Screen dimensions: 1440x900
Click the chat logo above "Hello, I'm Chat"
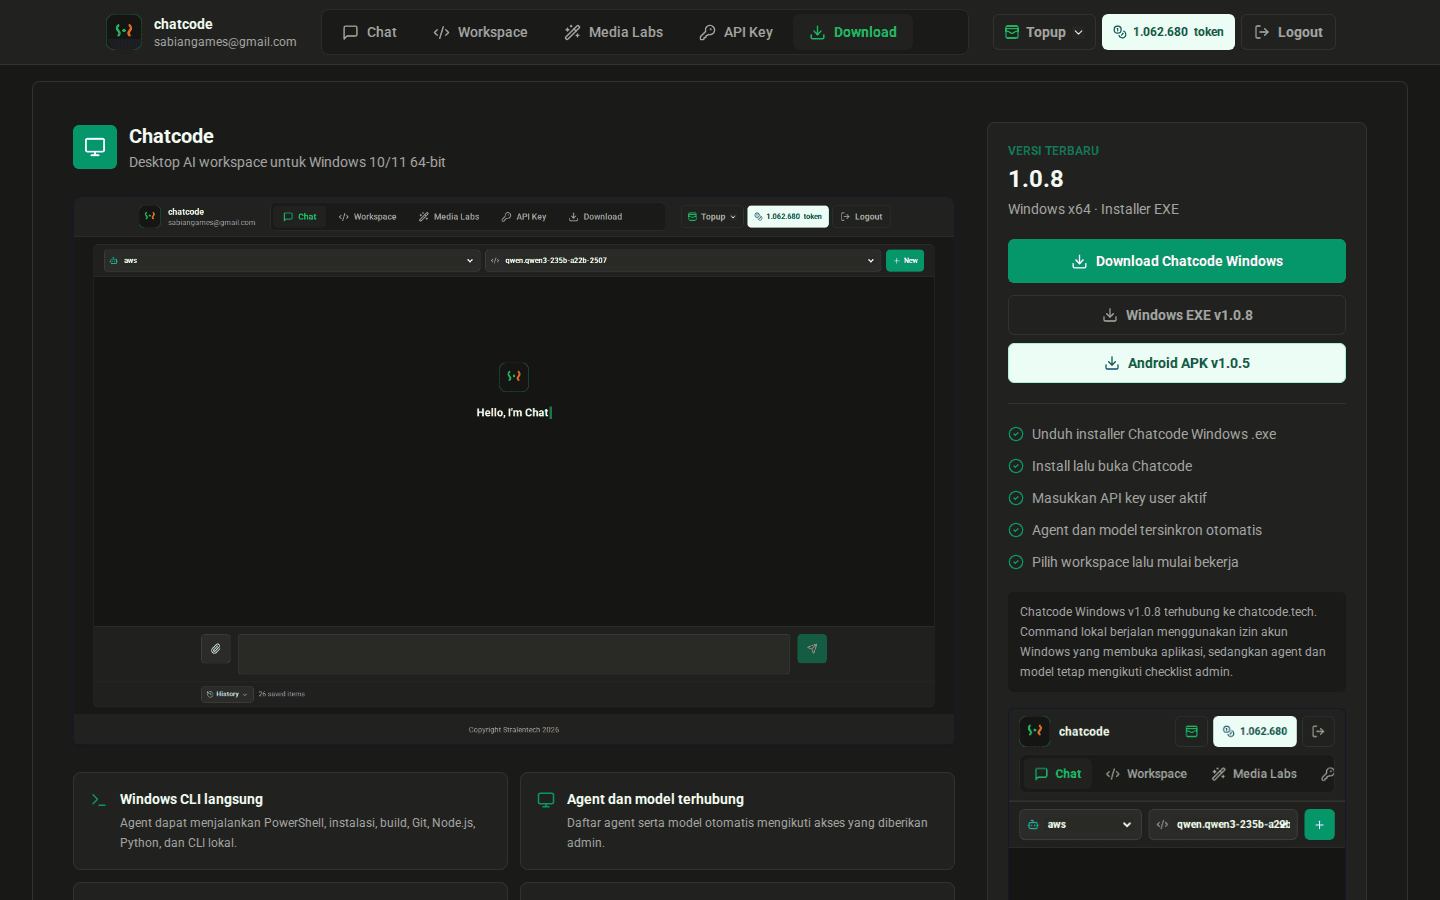coord(514,377)
